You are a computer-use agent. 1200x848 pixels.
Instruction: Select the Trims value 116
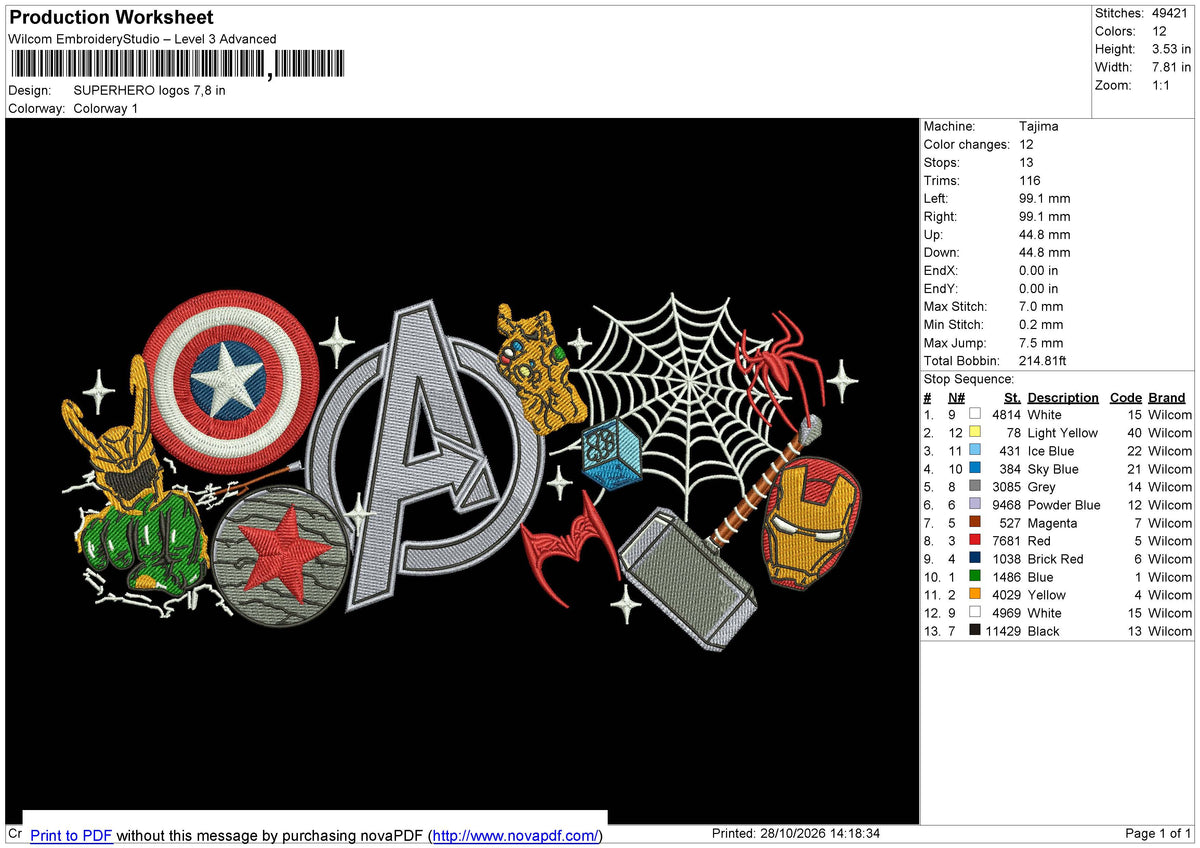(x=1029, y=180)
